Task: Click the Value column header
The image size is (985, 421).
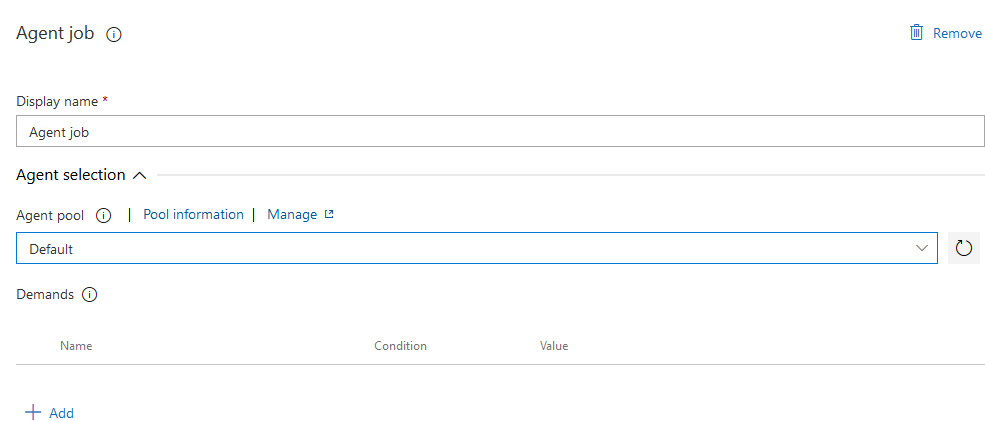Action: pyautogui.click(x=554, y=346)
